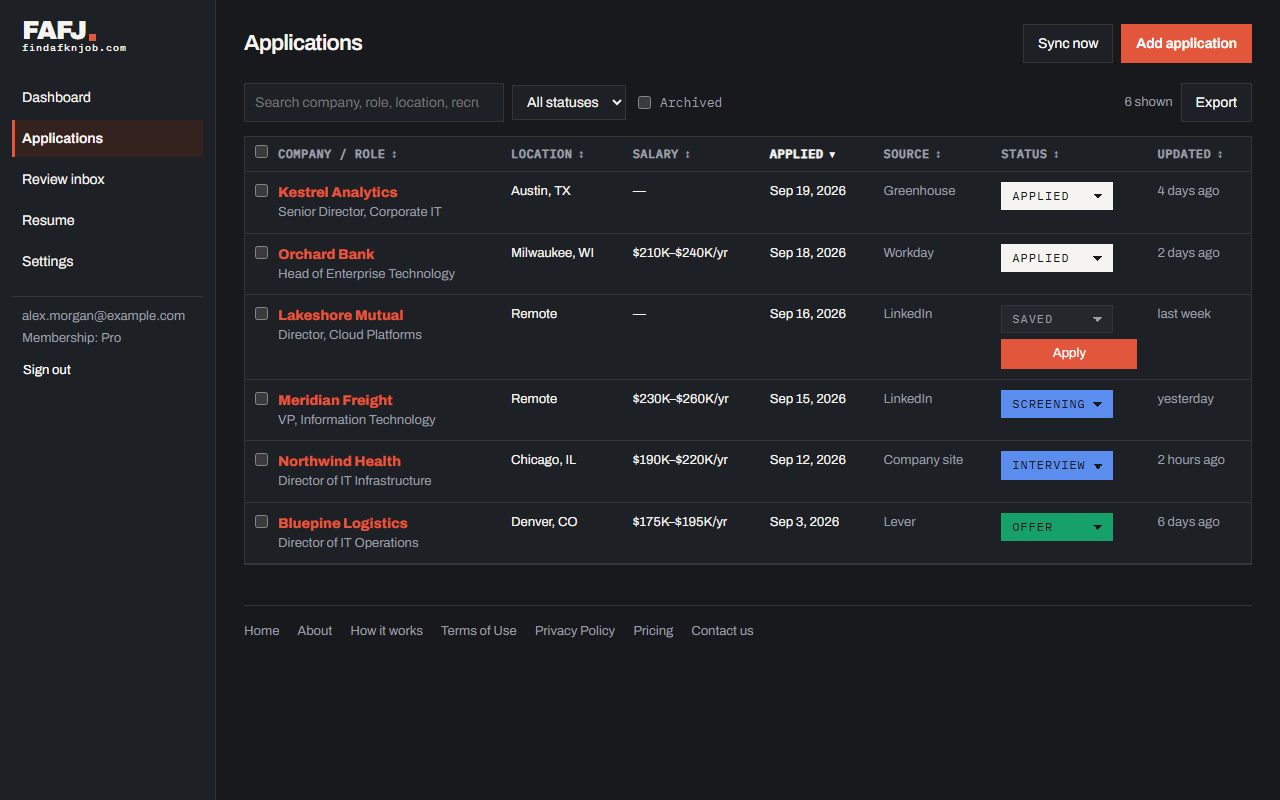
Task: Open Kestrel Analytics status dropdown
Action: [1056, 196]
